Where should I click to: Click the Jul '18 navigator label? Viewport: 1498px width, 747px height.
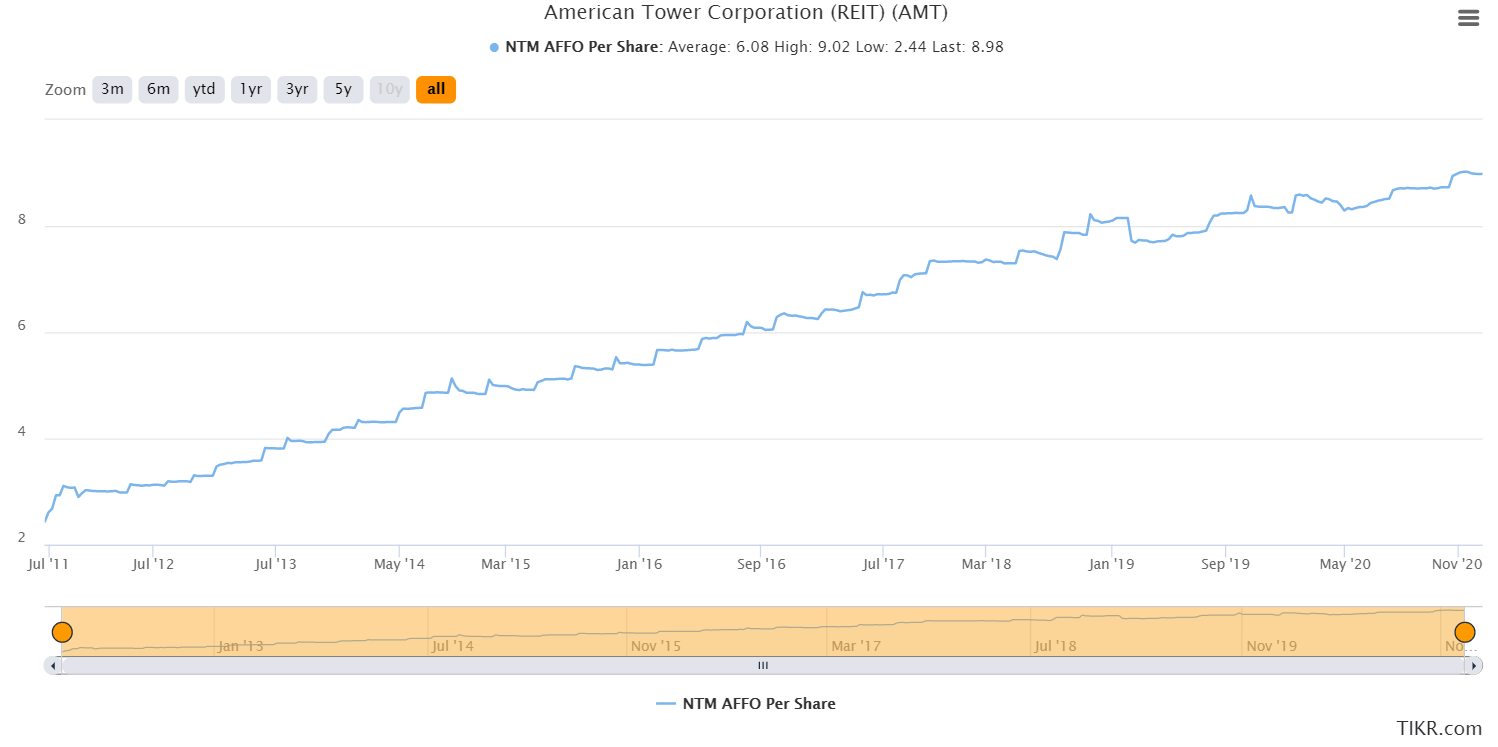click(1056, 646)
